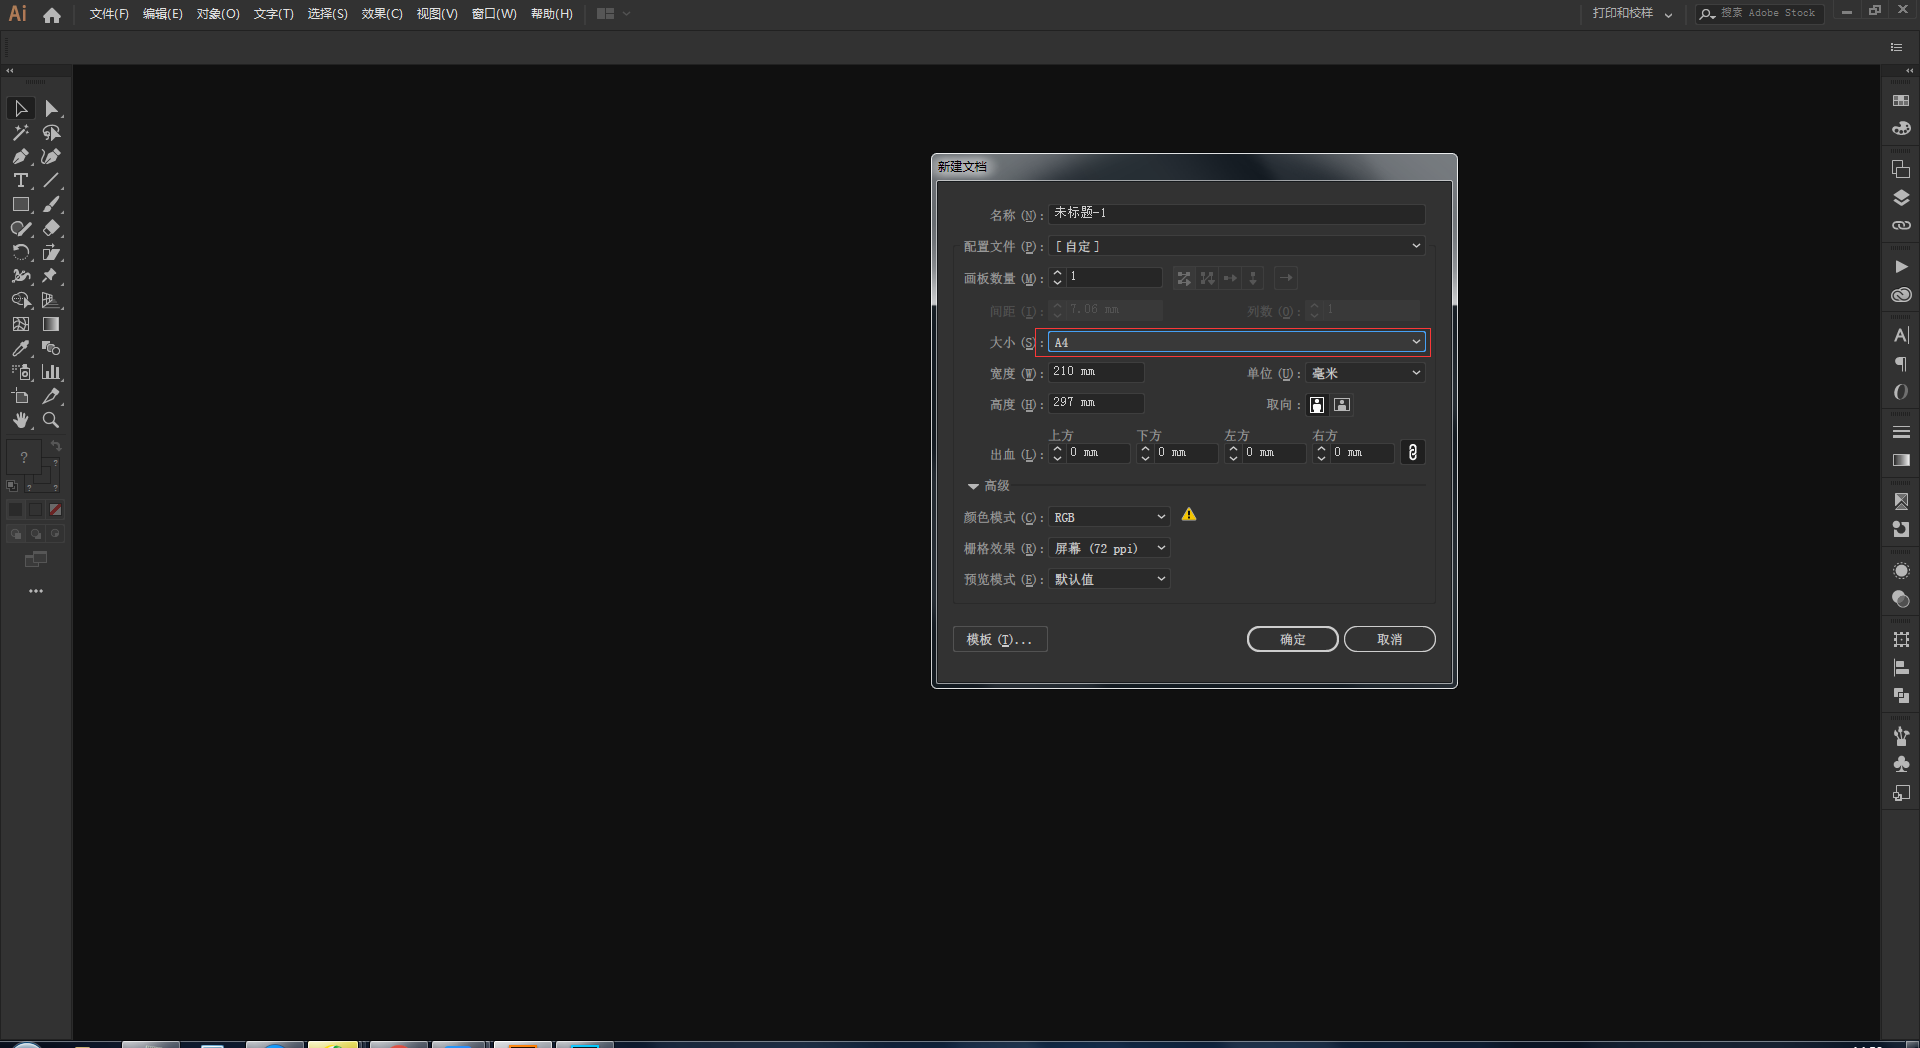Choose landscape orientation
Screen dimensions: 1920x1048
point(1342,405)
